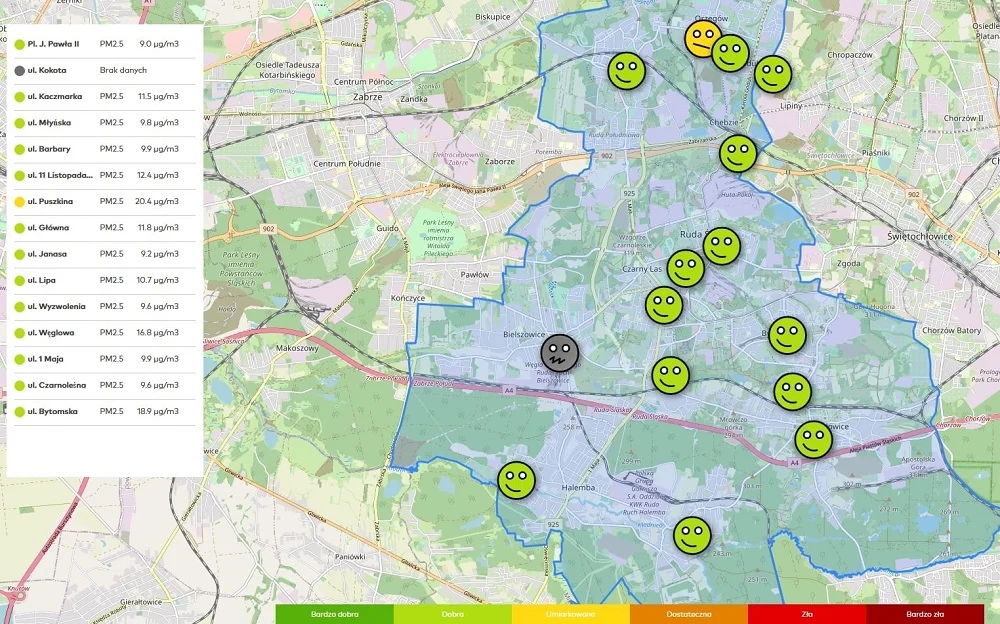Click the green smiley marker near Chebzie
Screen dimensions: 1000x624
737,155
